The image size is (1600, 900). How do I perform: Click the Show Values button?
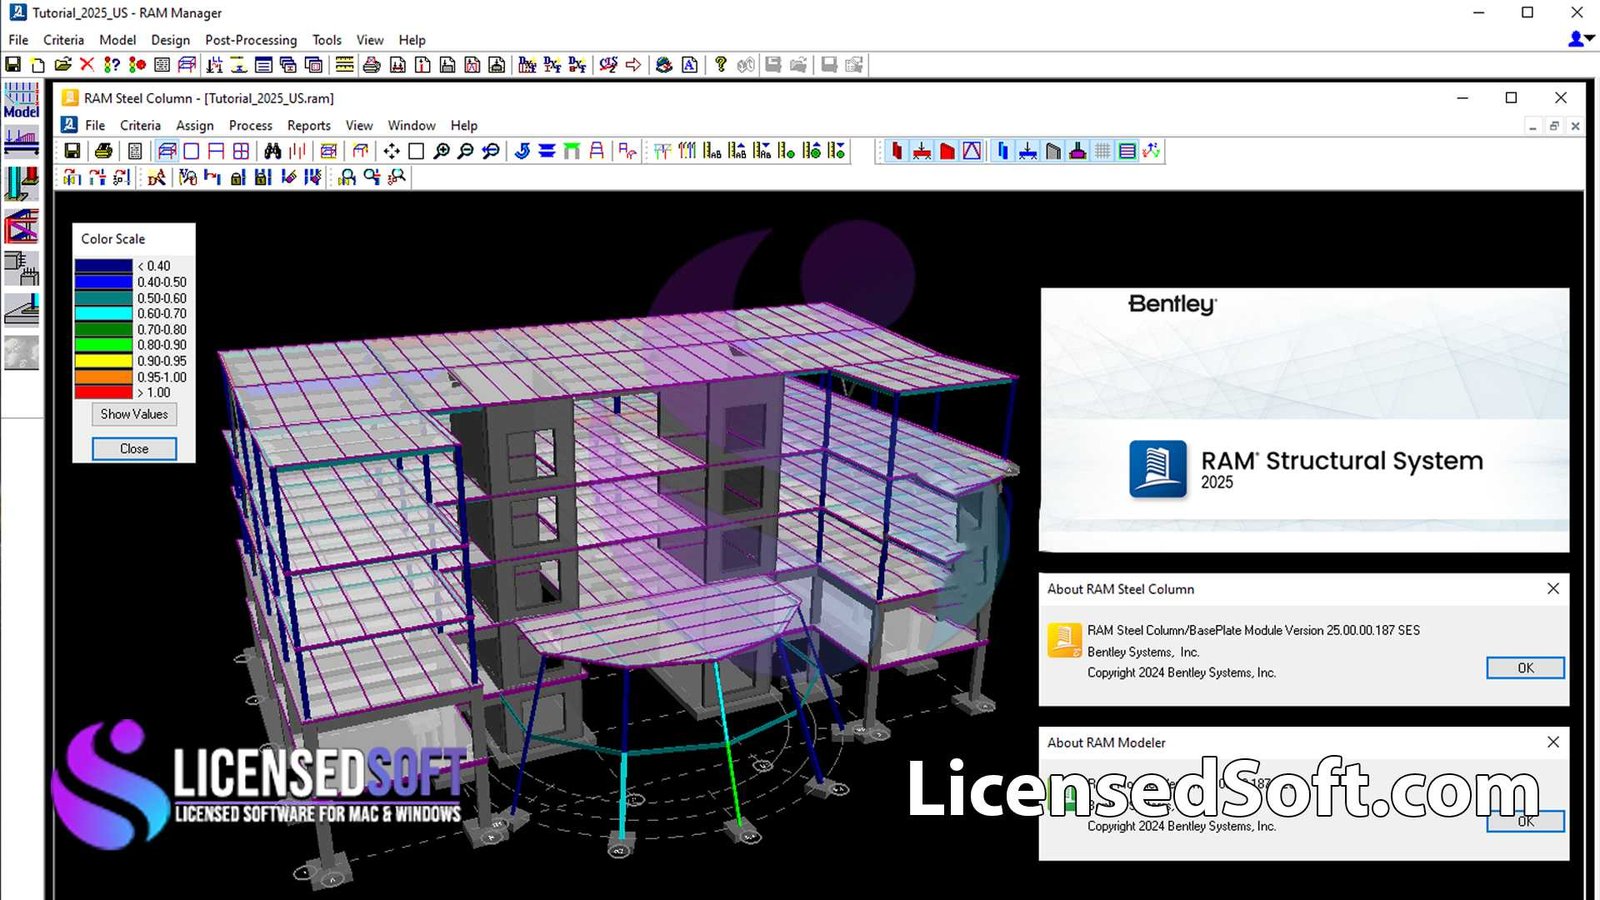coord(134,414)
